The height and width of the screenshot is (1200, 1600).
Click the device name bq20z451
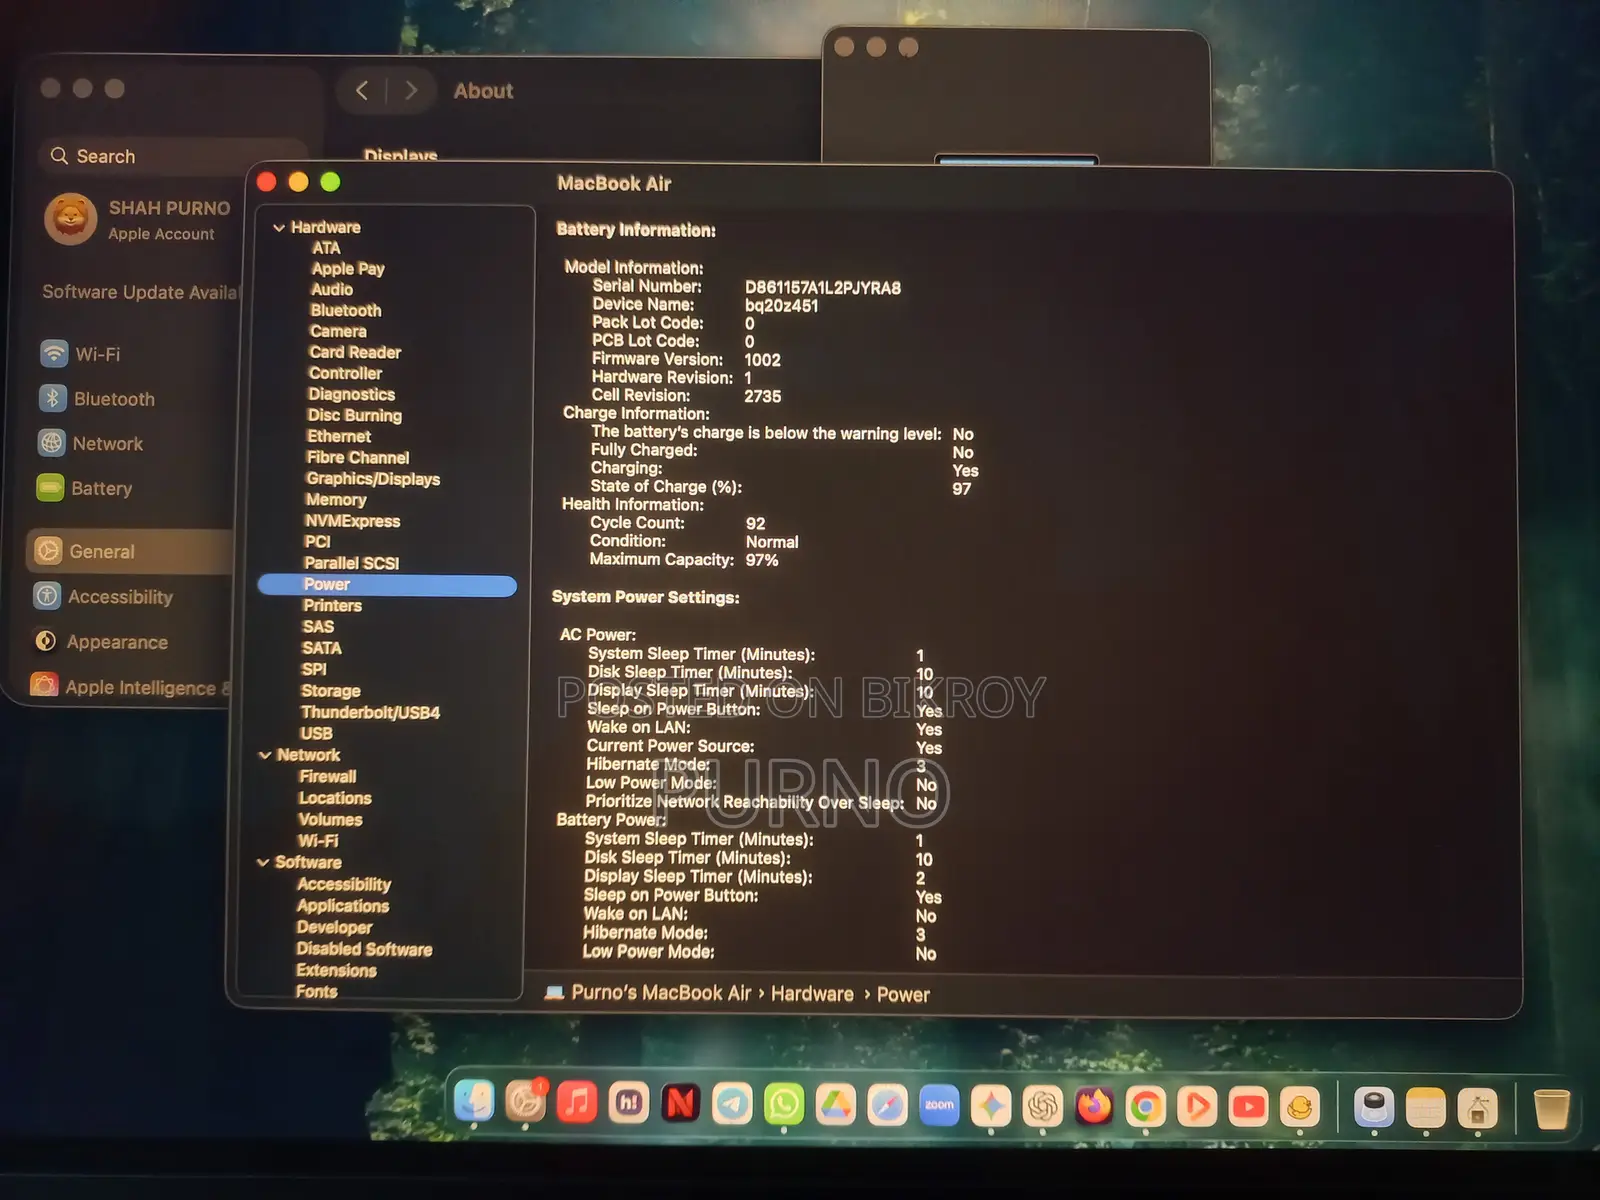782,306
